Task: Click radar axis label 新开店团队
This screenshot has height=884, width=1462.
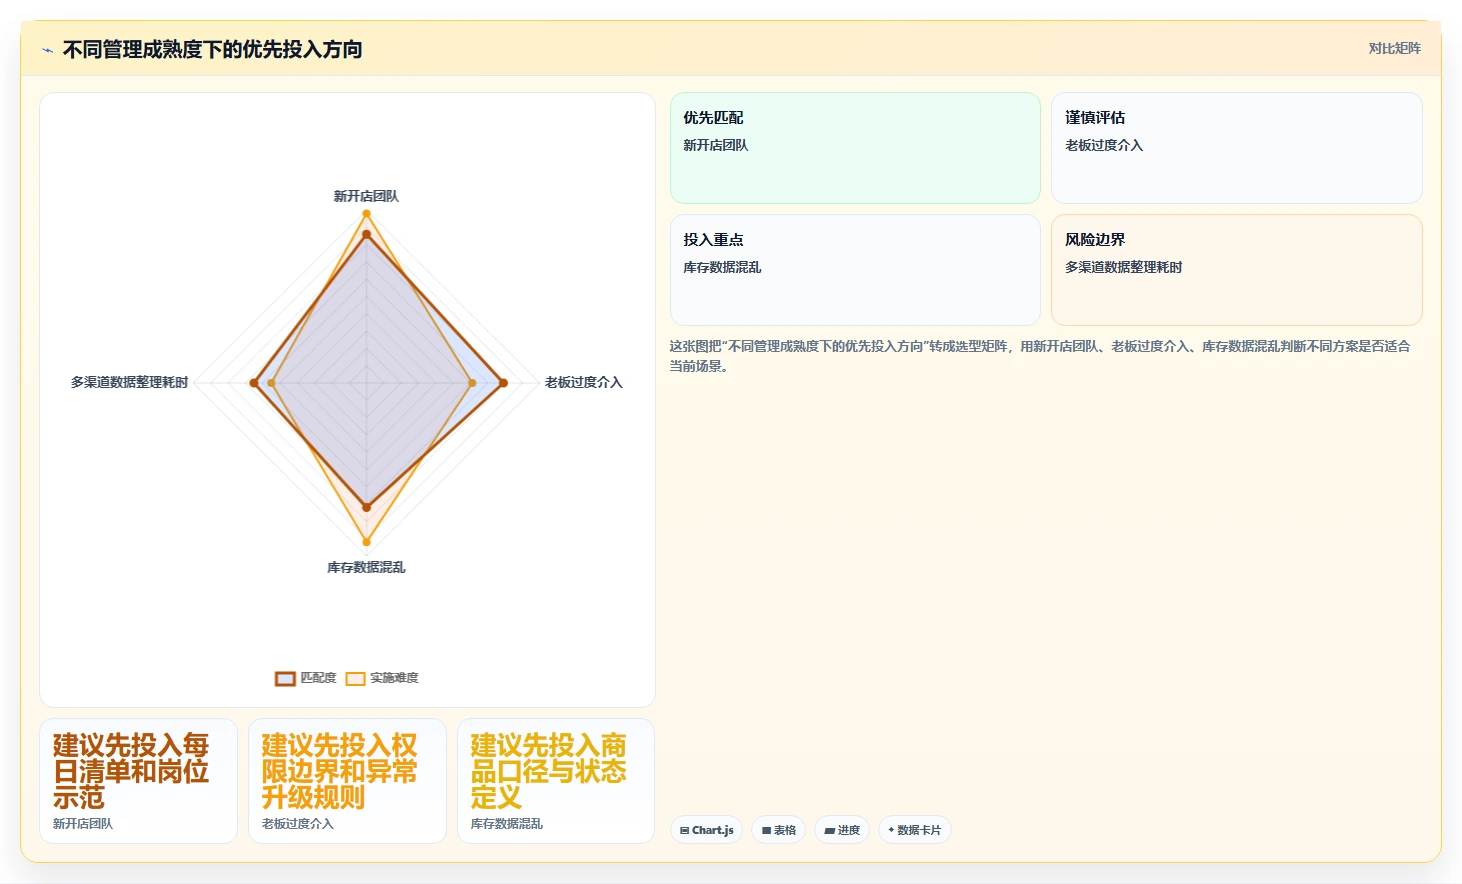Action: pyautogui.click(x=366, y=196)
